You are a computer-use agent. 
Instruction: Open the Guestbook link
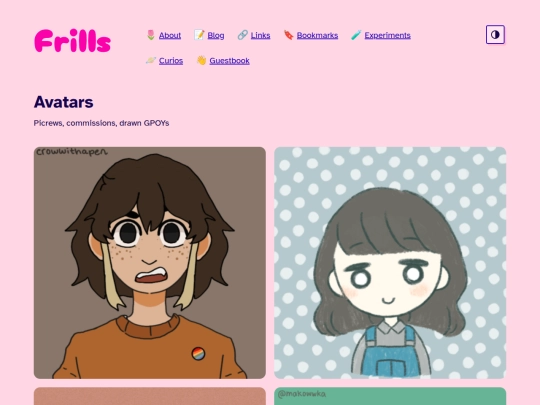coord(229,61)
